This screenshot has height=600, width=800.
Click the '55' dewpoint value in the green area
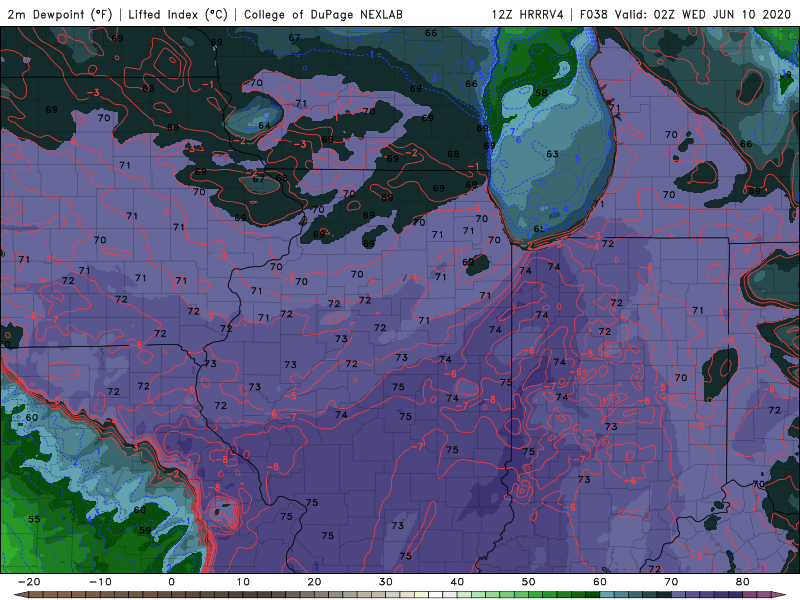[x=34, y=519]
